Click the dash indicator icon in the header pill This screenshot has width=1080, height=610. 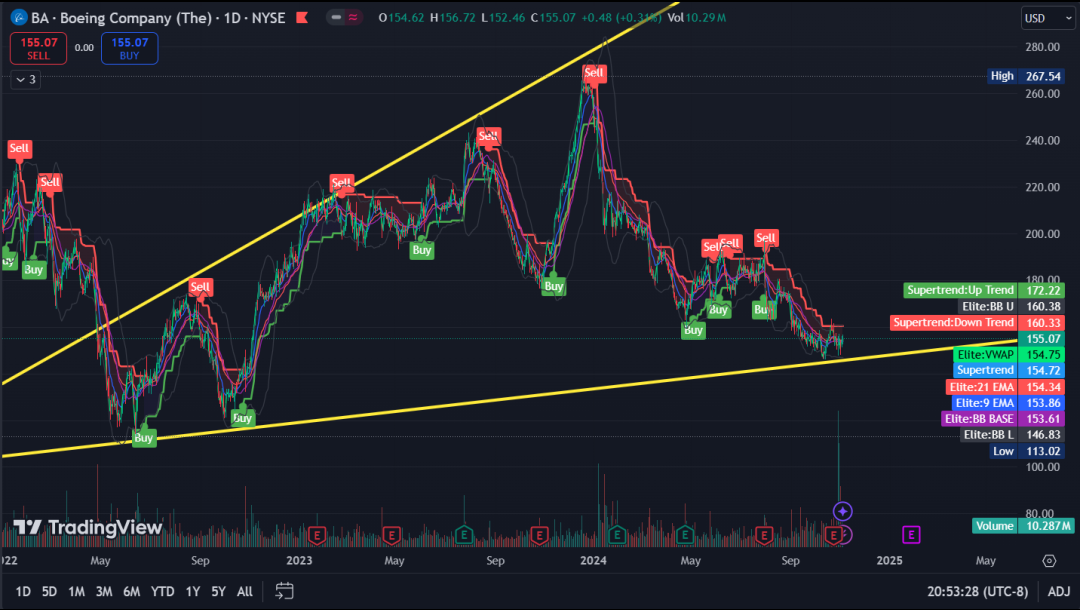(x=336, y=18)
